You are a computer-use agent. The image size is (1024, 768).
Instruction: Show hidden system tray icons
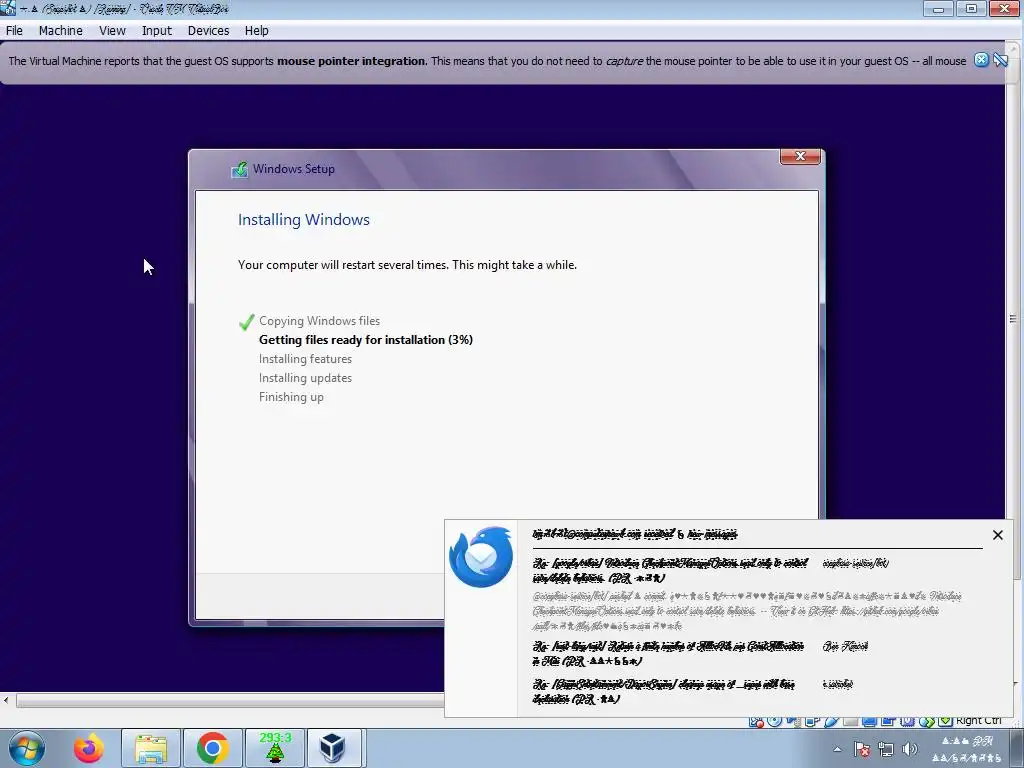click(837, 750)
